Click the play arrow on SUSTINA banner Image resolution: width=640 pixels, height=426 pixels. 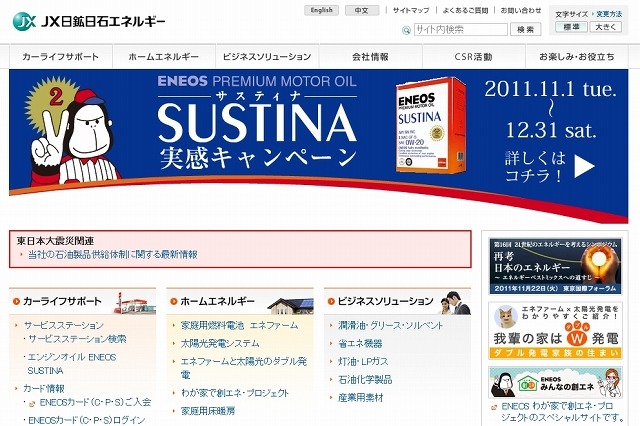pyautogui.click(x=584, y=166)
